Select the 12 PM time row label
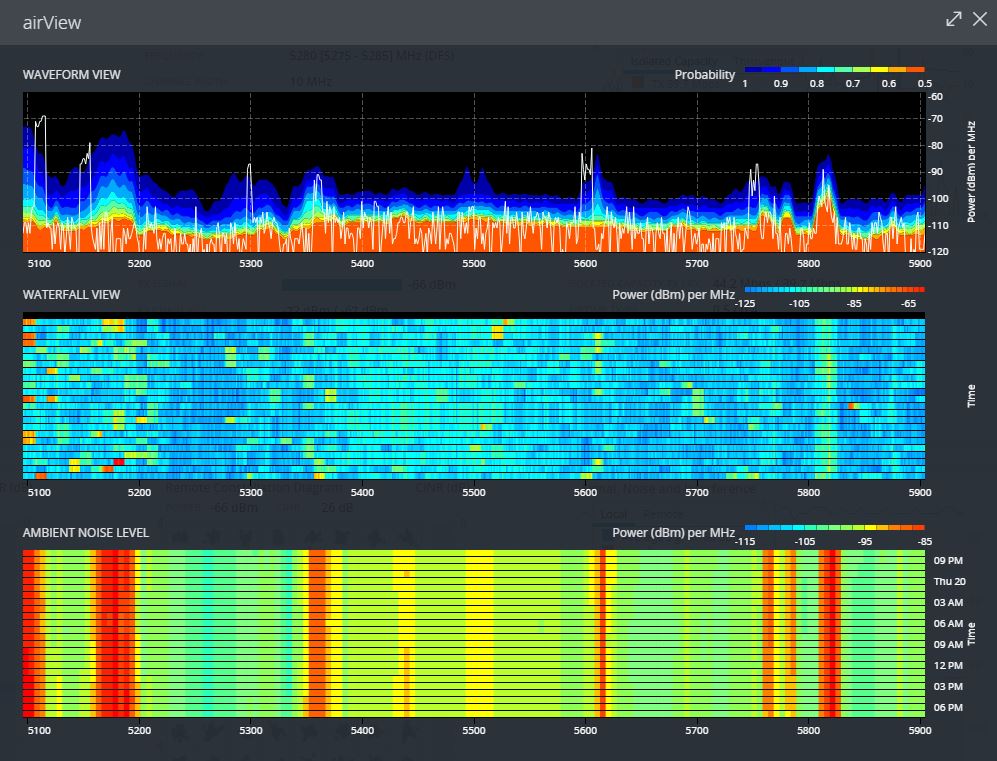 pyautogui.click(x=947, y=665)
